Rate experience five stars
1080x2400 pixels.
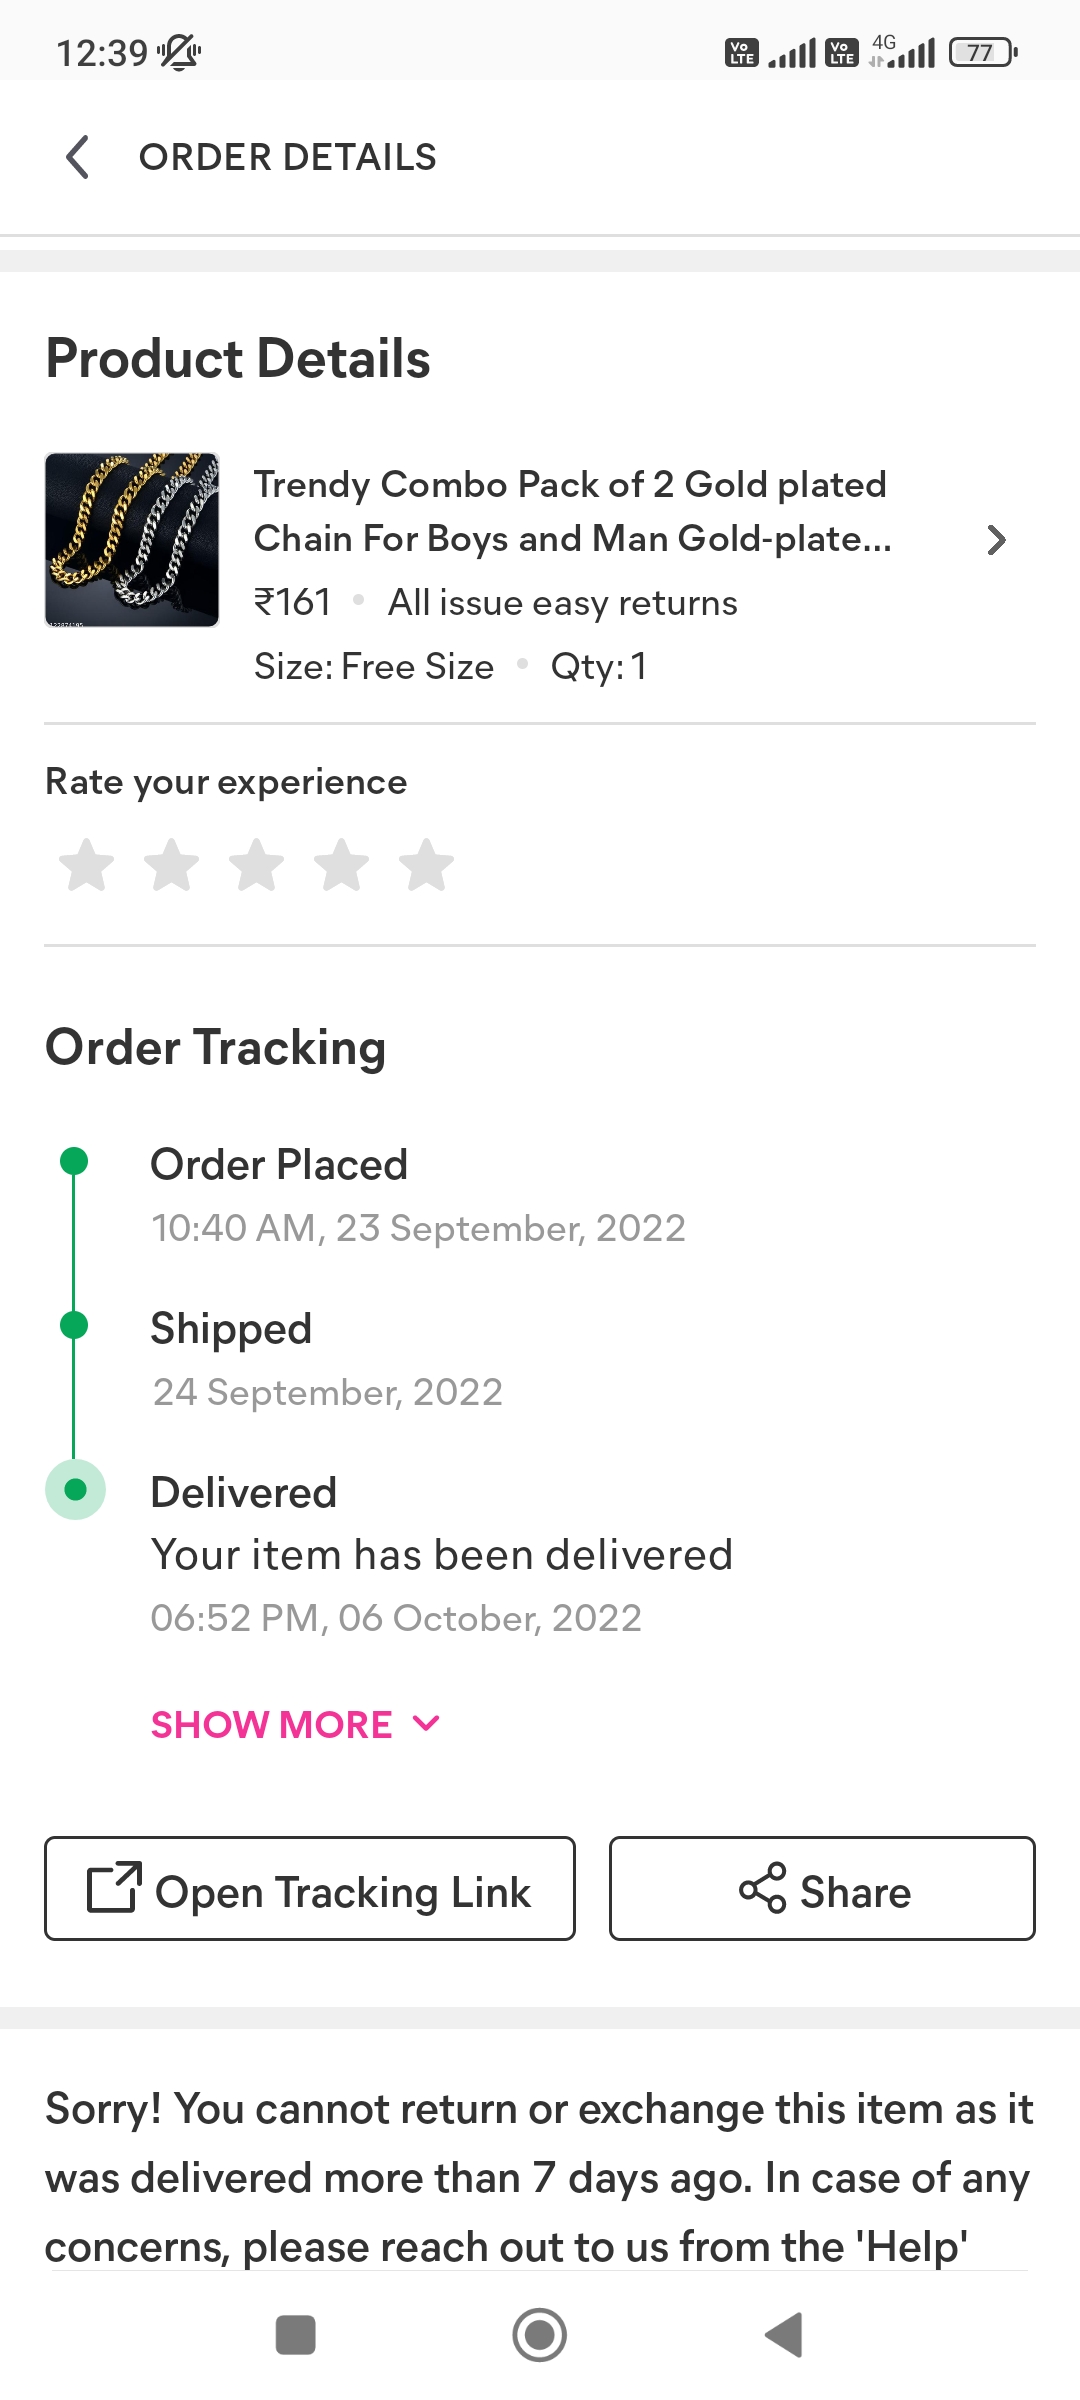(427, 865)
